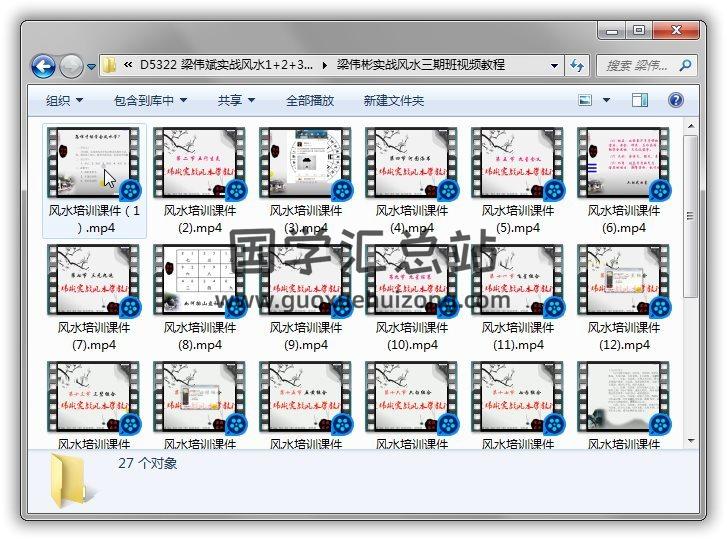Open the 共享 menu

[x=236, y=100]
